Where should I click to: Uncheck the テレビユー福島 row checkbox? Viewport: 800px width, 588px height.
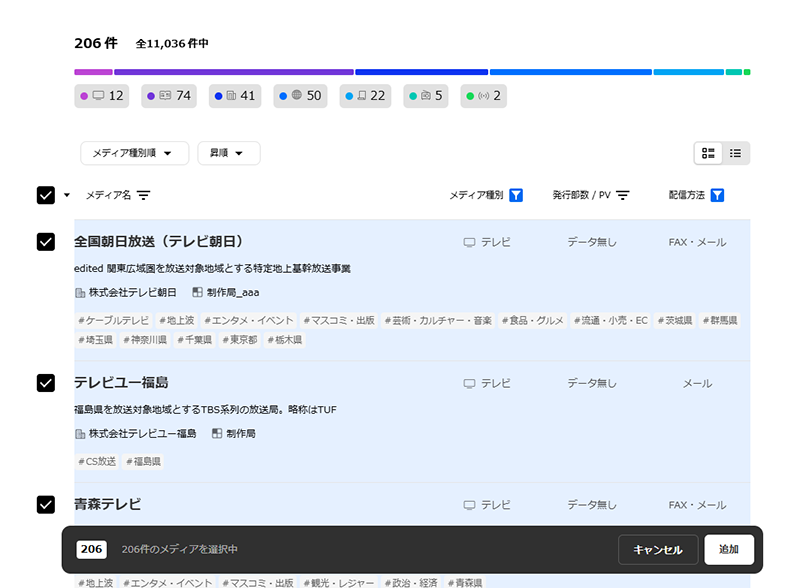coord(46,383)
